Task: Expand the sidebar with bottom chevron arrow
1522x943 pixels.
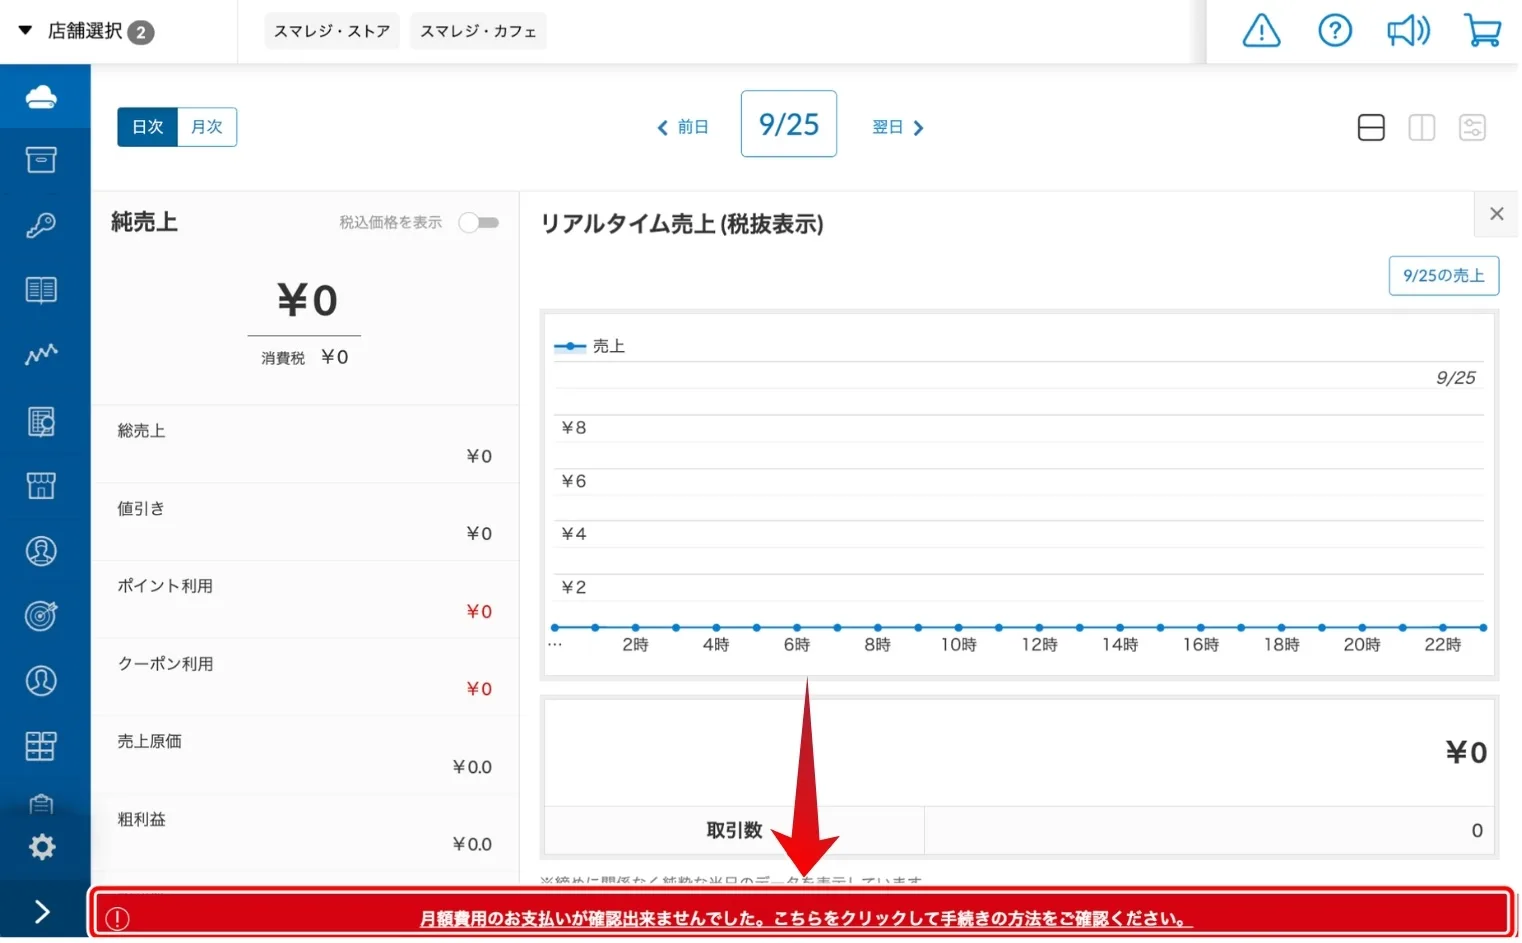Action: [x=42, y=912]
